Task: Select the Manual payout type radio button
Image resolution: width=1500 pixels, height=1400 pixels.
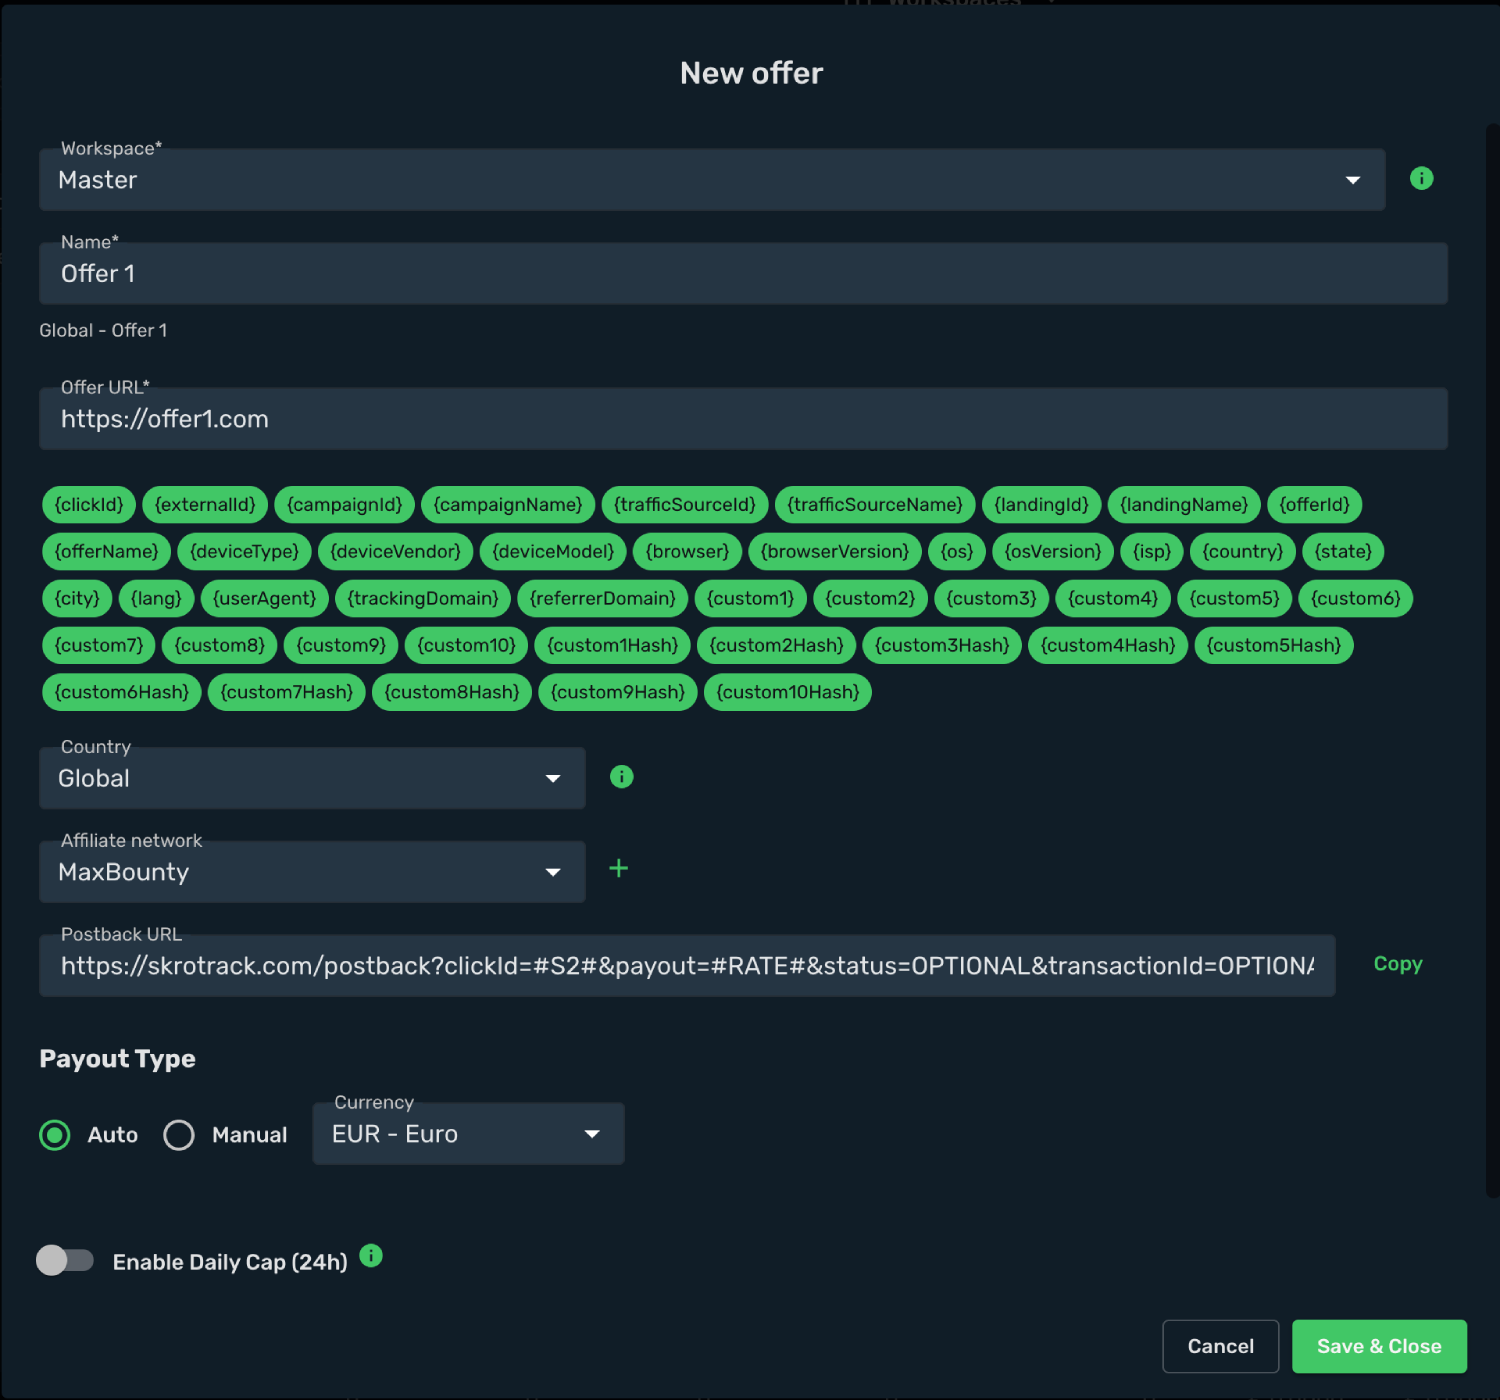Action: click(x=179, y=1135)
